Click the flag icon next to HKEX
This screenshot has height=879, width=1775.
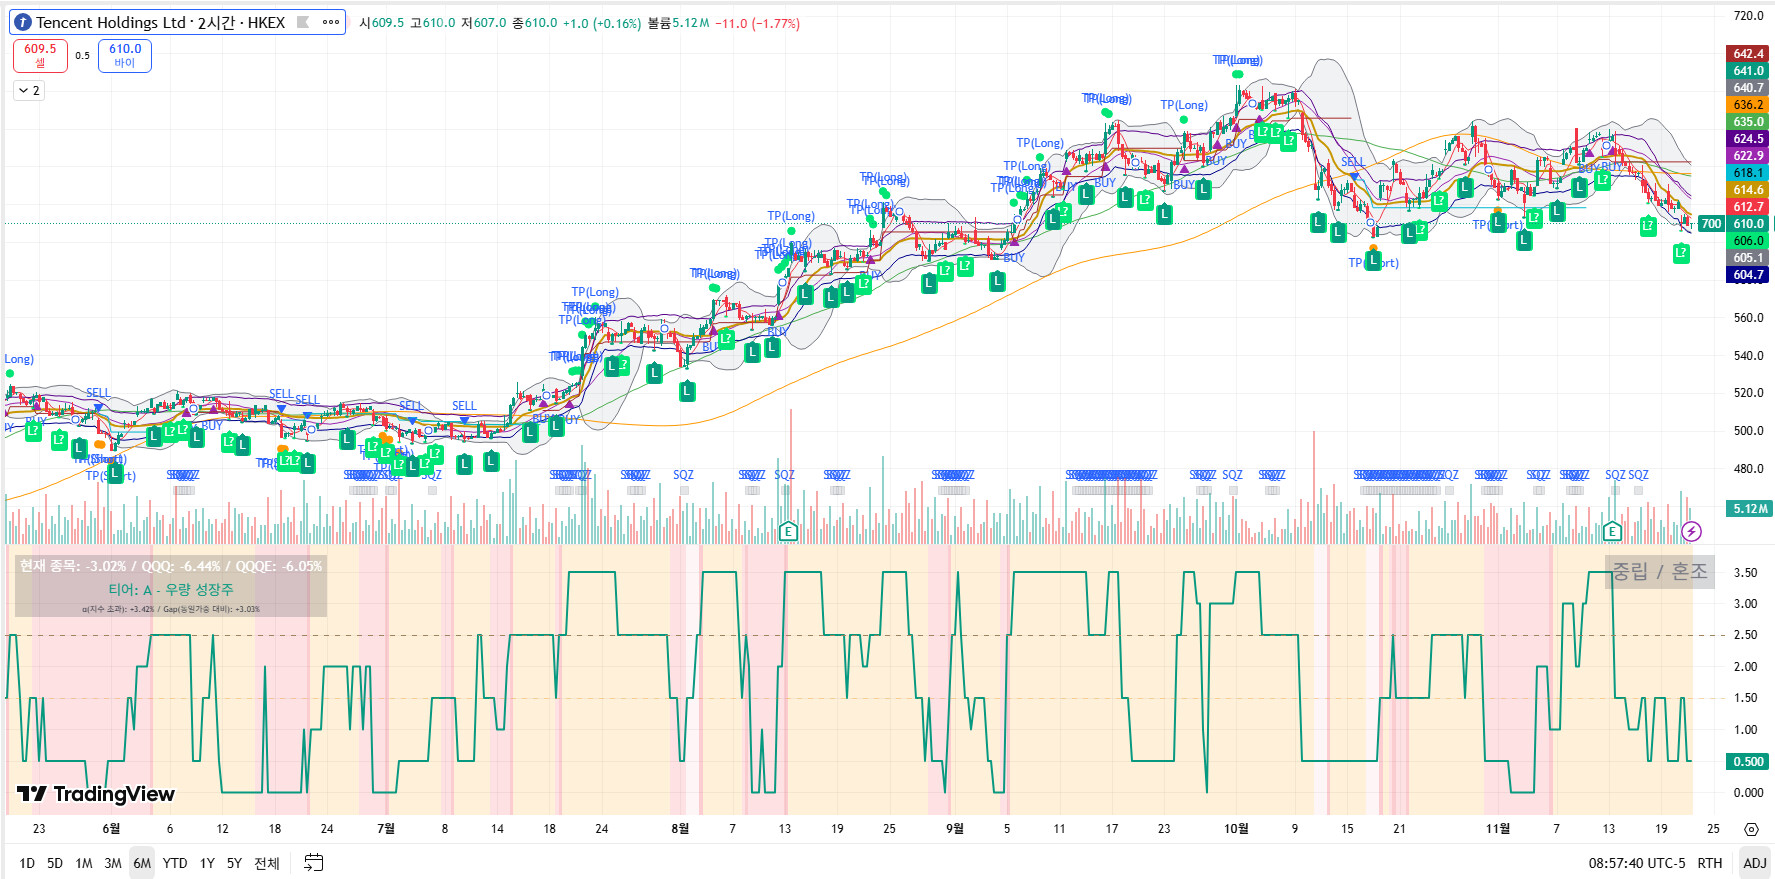pos(303,22)
